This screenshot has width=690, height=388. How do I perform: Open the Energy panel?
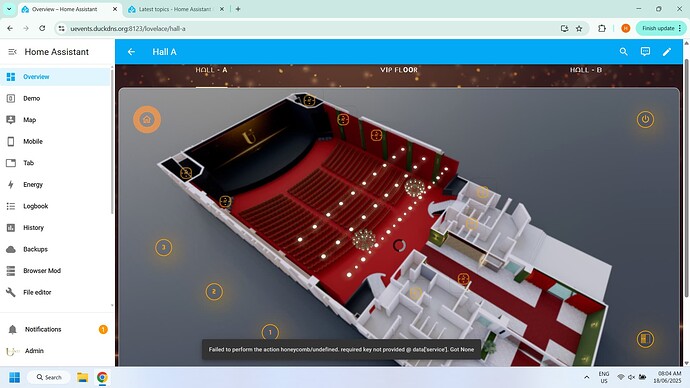coord(55,184)
